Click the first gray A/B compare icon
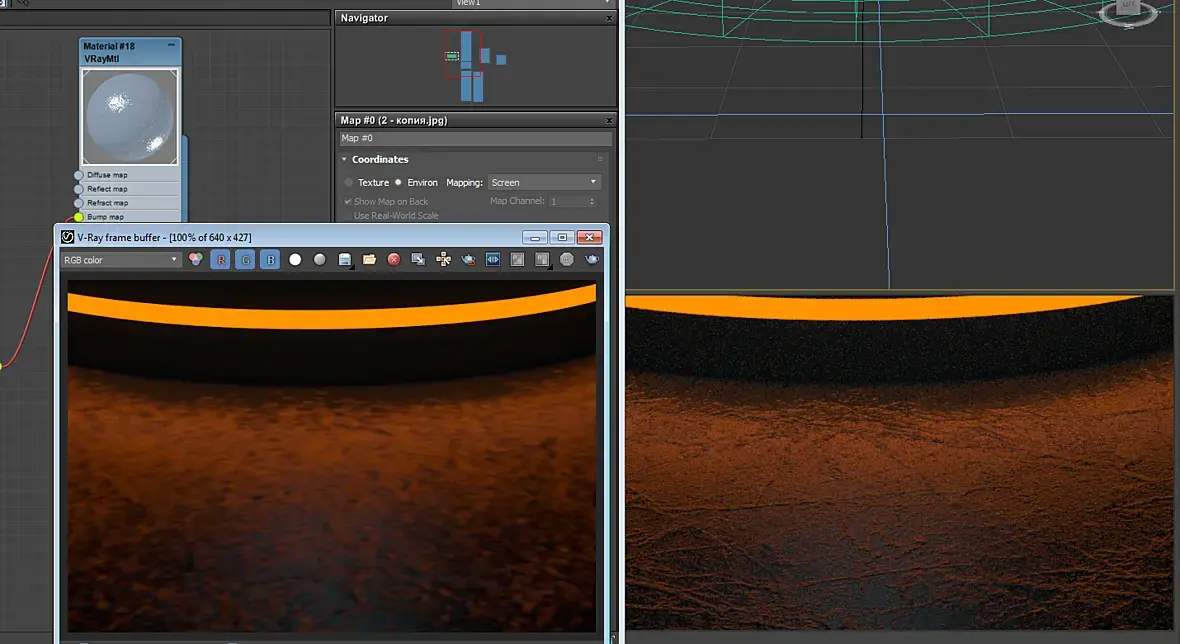This screenshot has width=1180, height=644. pyautogui.click(x=518, y=260)
